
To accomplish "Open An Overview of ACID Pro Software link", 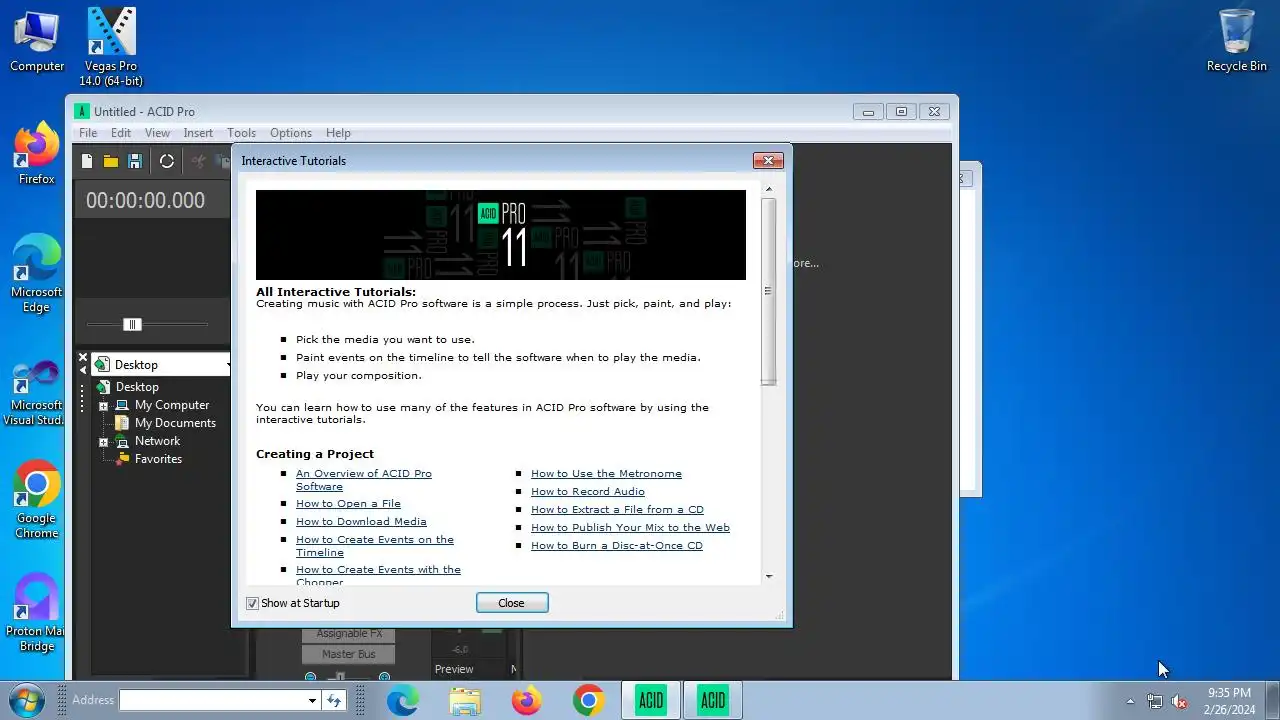I will pos(364,480).
